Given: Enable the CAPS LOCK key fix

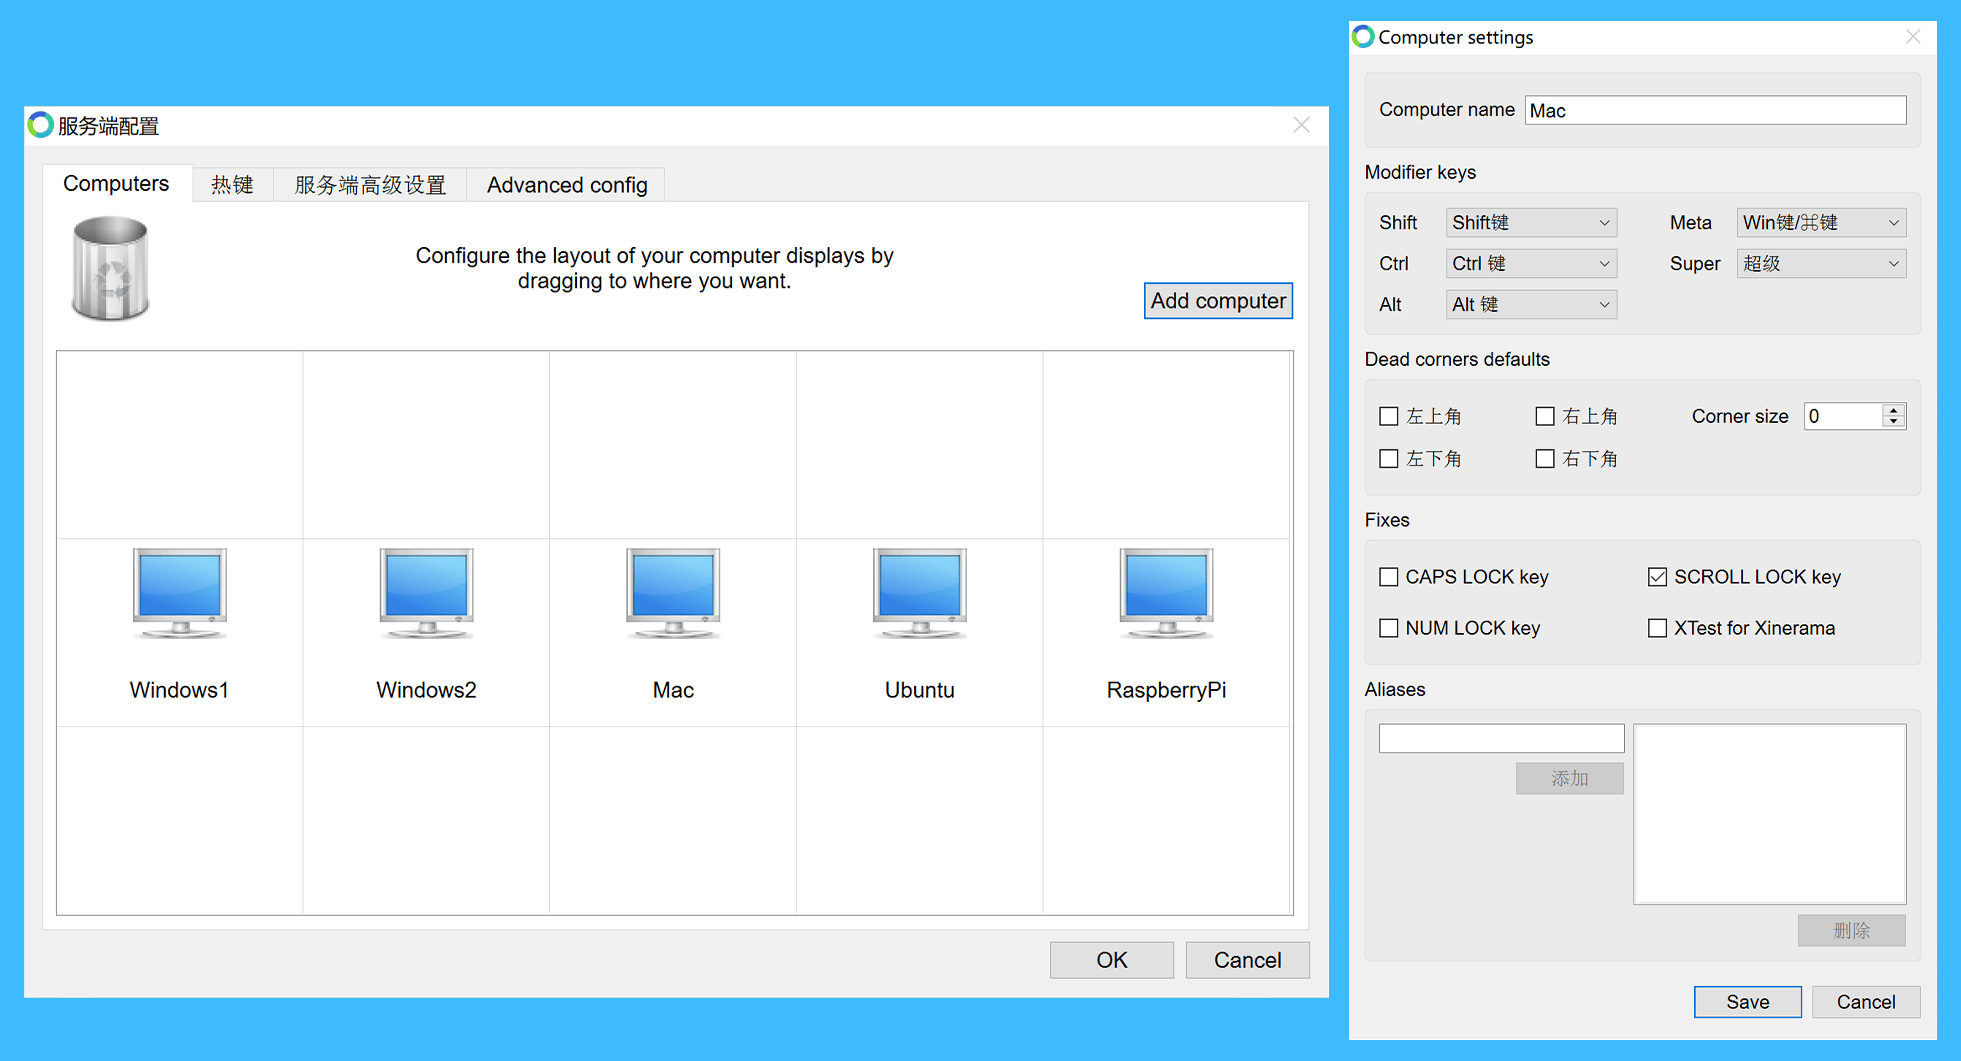Looking at the screenshot, I should click(1388, 577).
